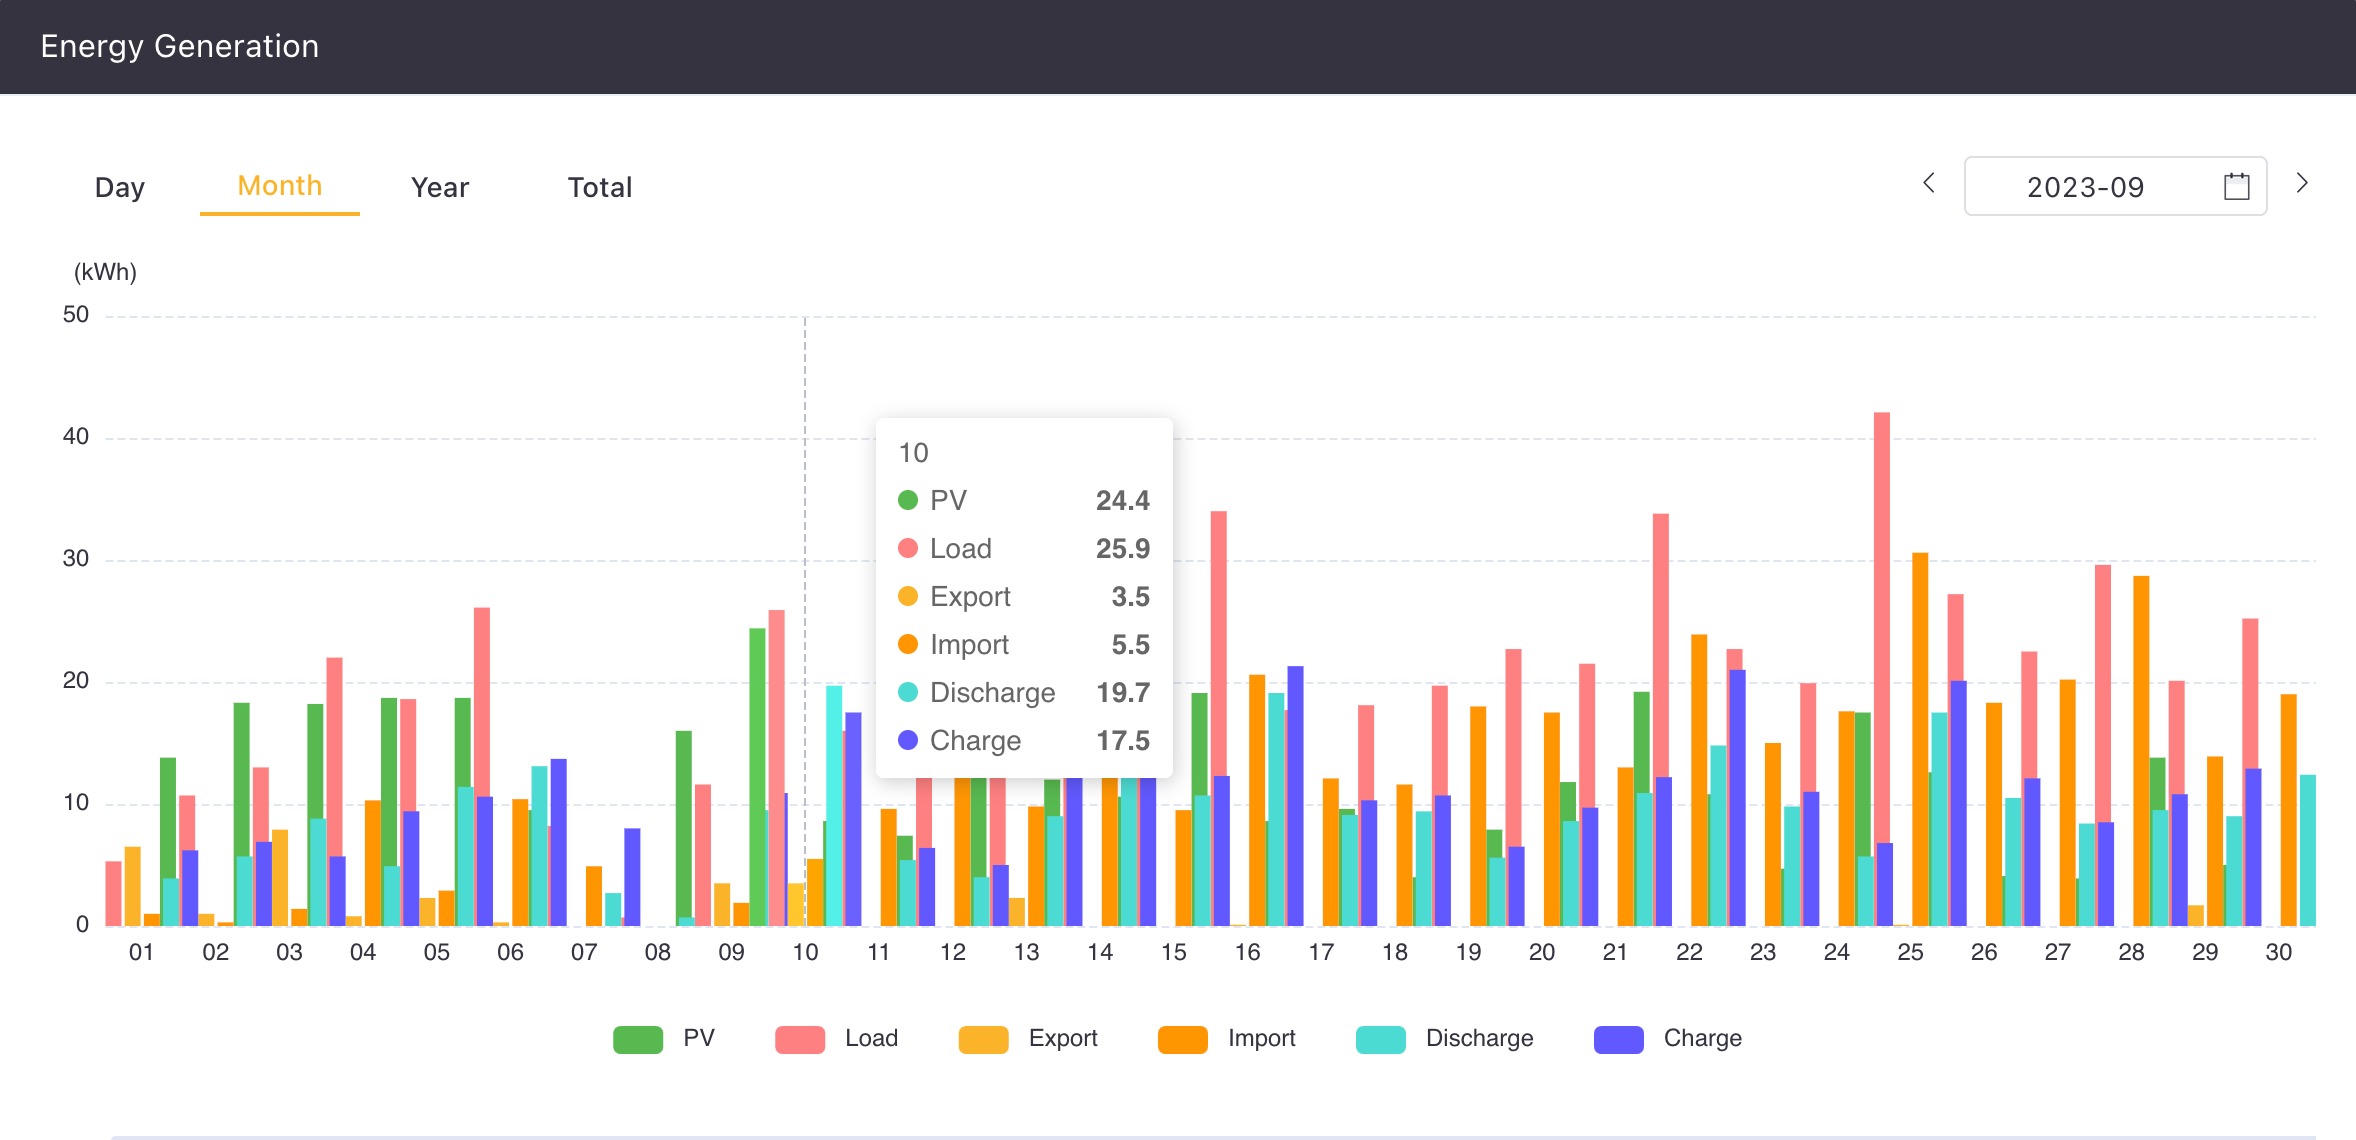Select the Month tab
Viewport: 2356px width, 1140px height.
(x=279, y=186)
